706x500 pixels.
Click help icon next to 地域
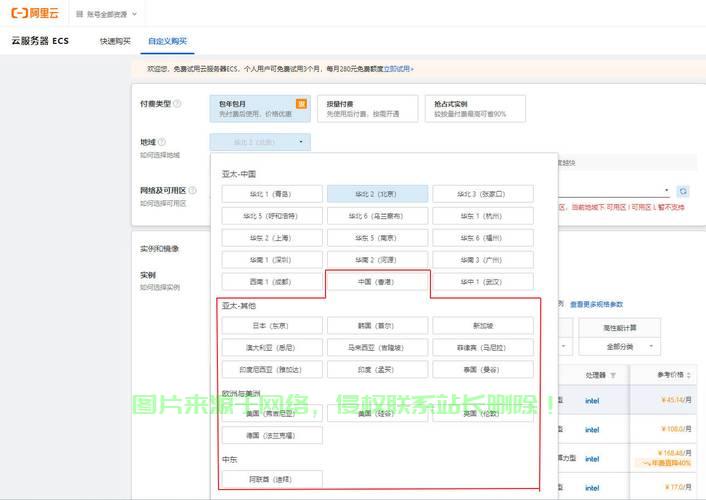[x=162, y=142]
